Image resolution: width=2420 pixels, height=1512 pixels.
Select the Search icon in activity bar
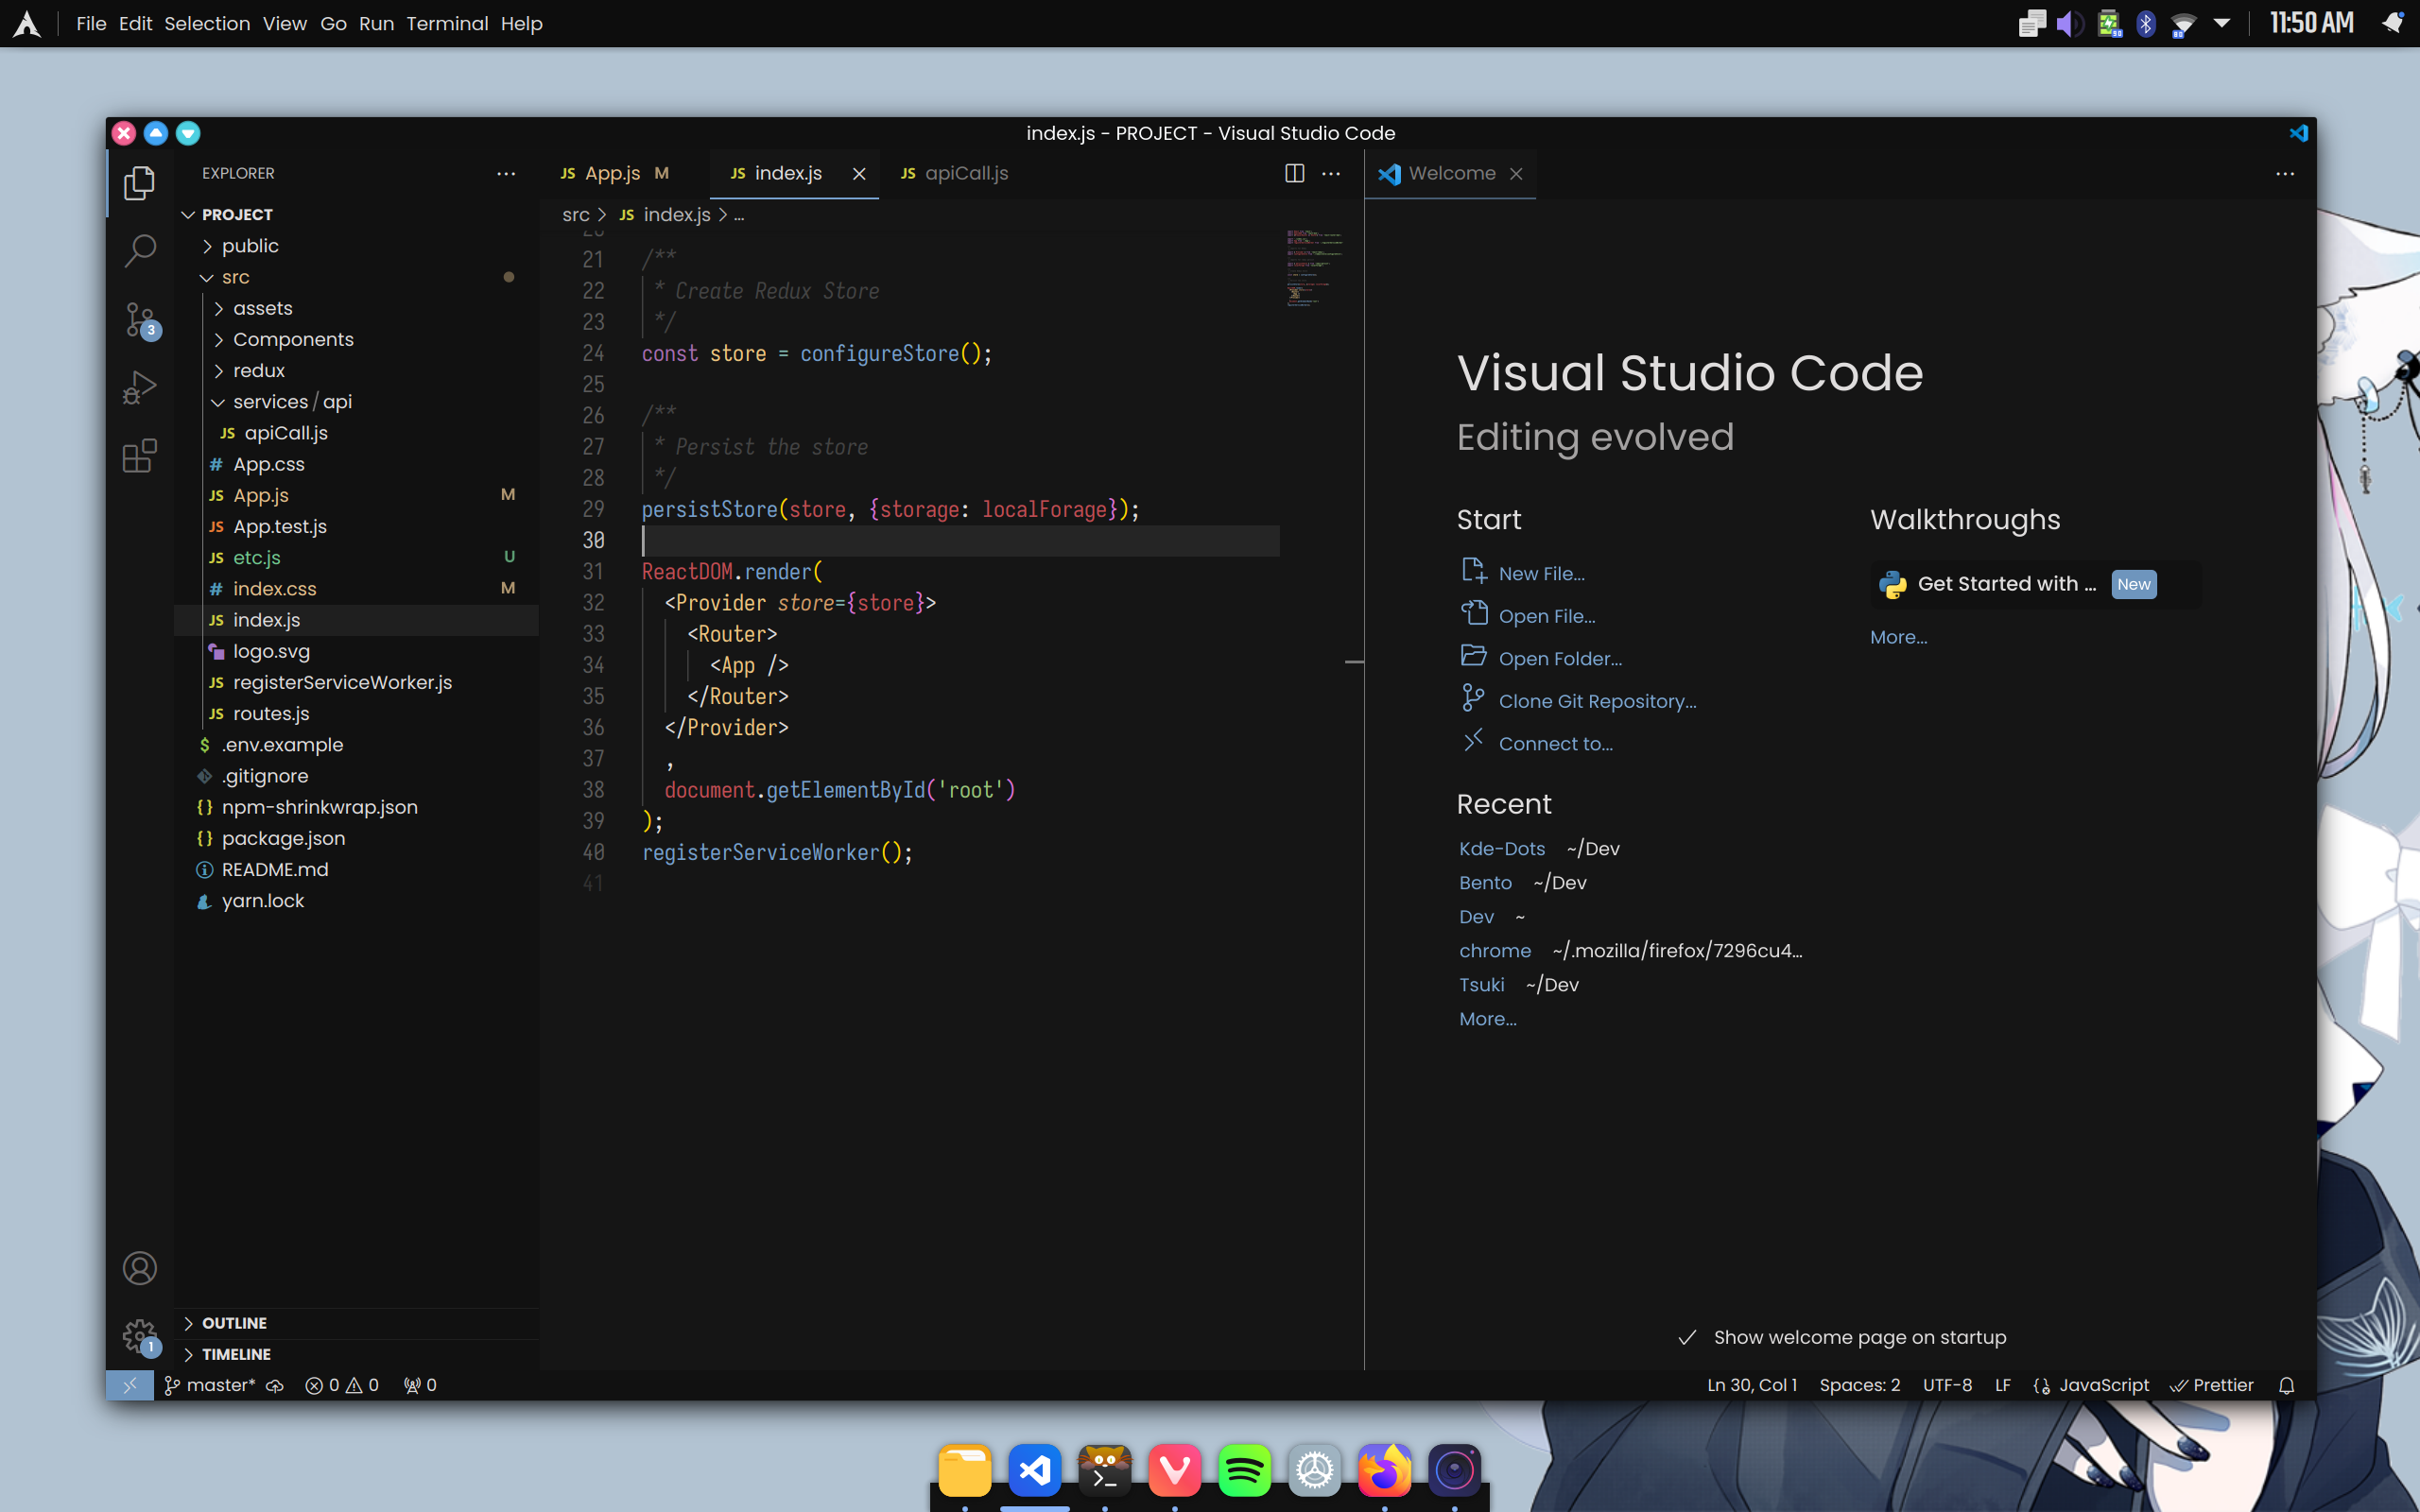coord(139,249)
